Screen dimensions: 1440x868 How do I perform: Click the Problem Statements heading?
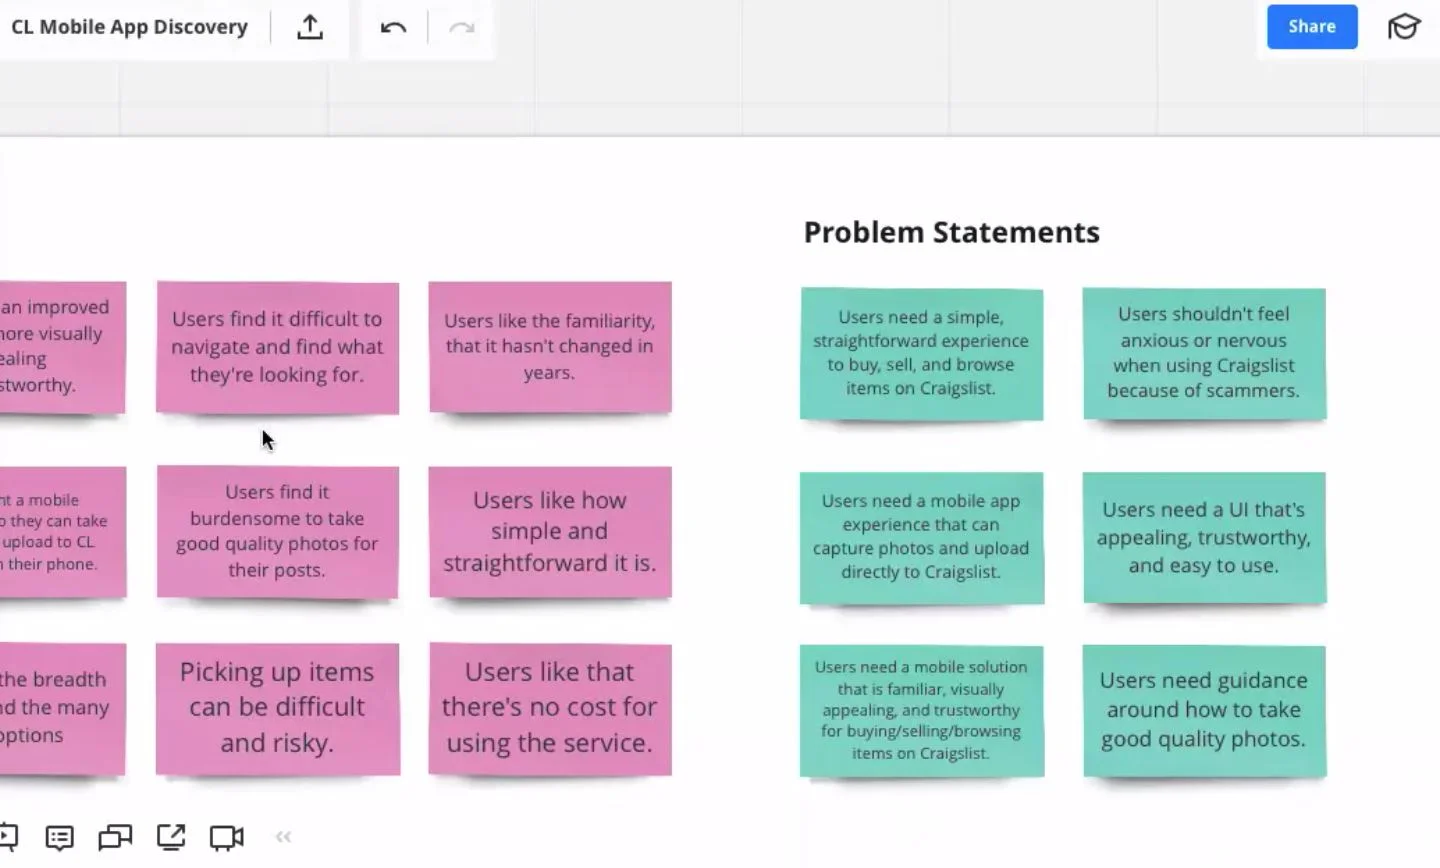950,231
